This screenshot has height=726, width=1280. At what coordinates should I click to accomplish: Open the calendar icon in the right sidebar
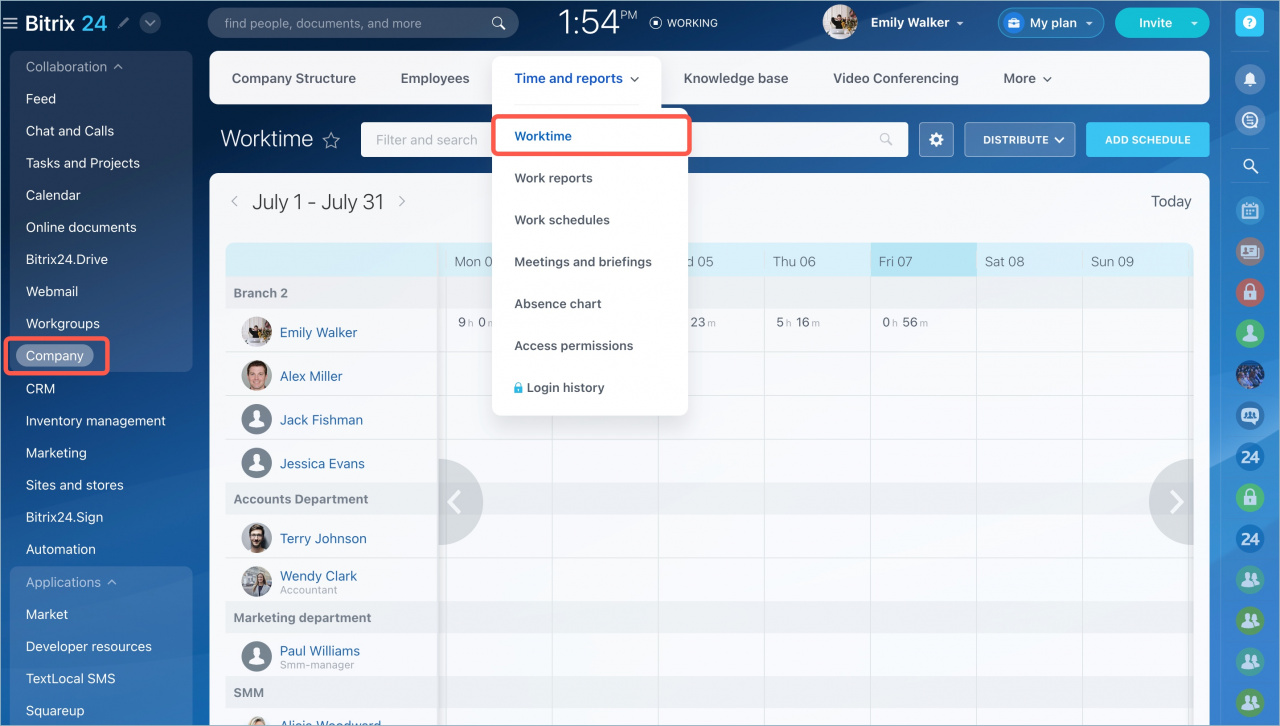coord(1249,210)
